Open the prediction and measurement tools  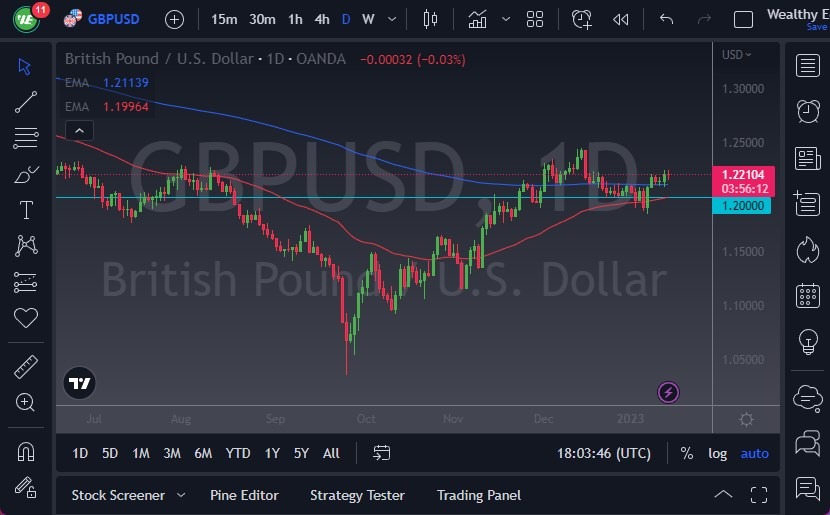(x=26, y=282)
